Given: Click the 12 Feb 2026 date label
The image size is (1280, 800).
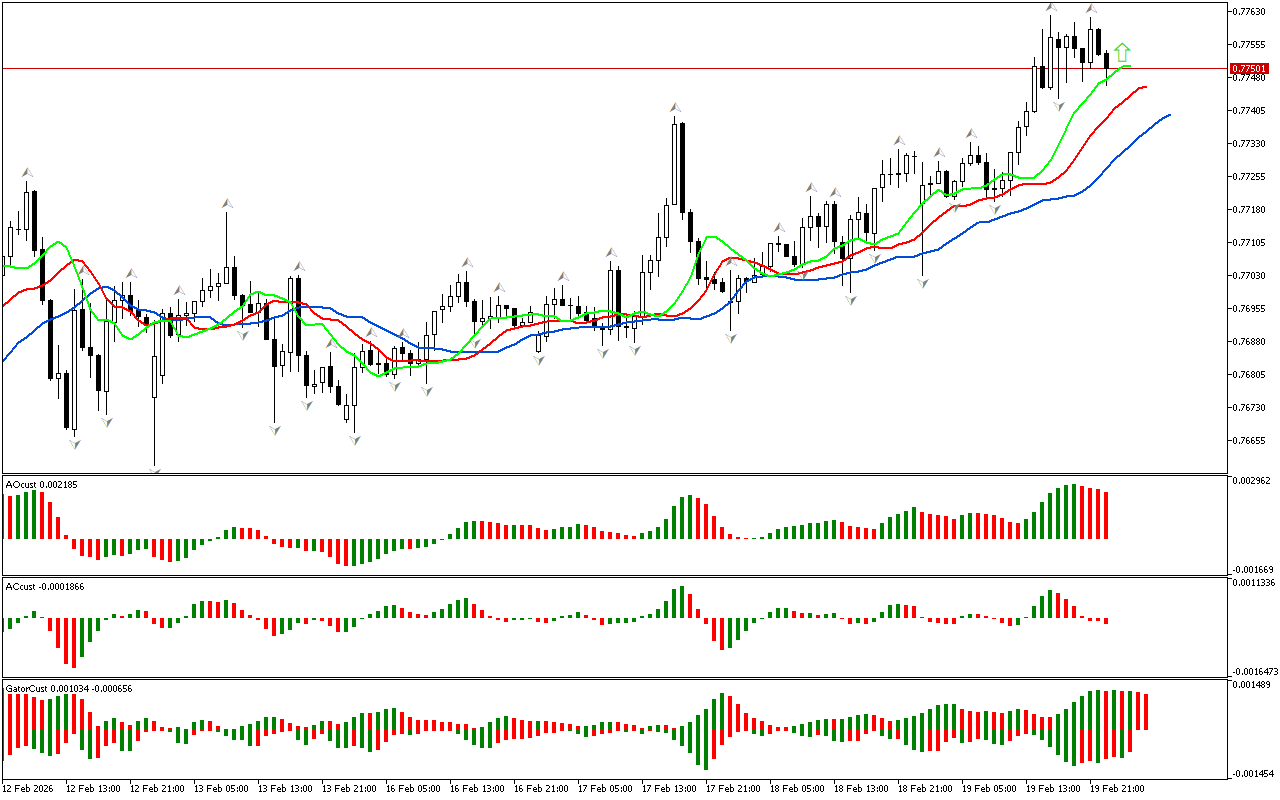Looking at the screenshot, I should 29,788.
